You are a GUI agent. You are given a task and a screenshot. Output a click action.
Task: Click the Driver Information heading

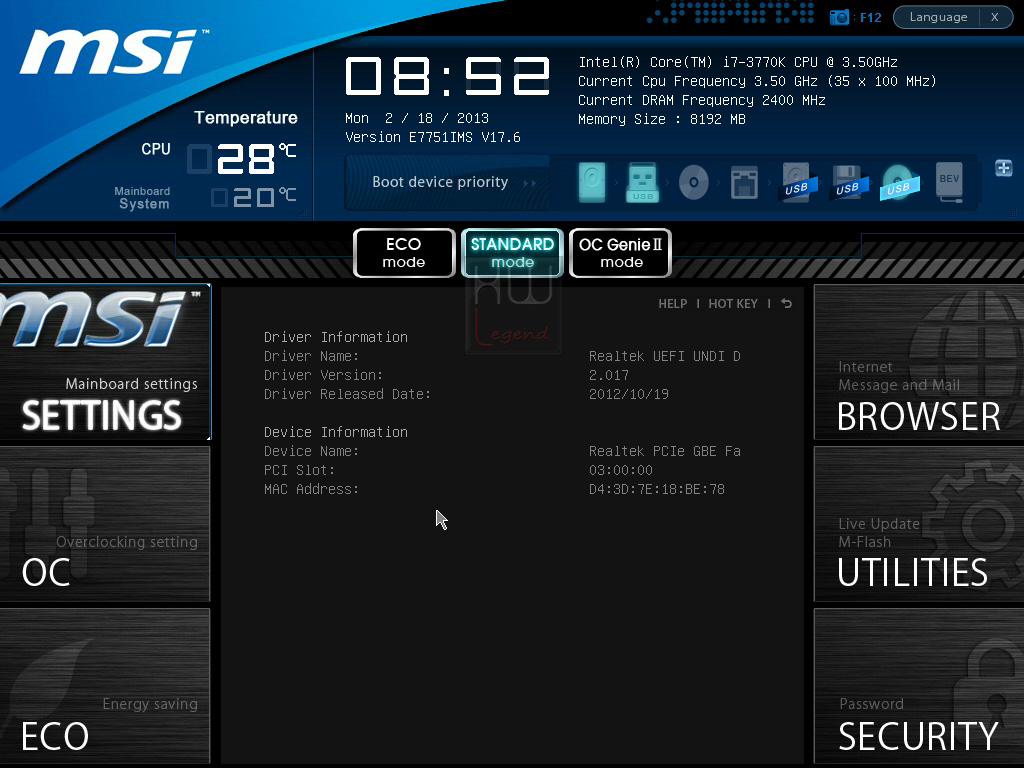coord(336,337)
